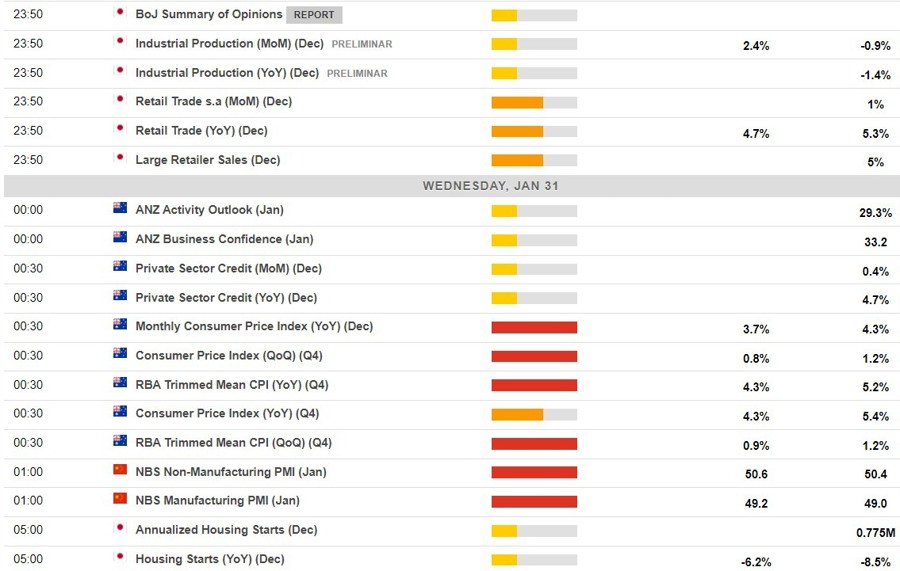Open Housing Starts (YoY) (Dec) event
This screenshot has width=900, height=571.
tap(210, 560)
